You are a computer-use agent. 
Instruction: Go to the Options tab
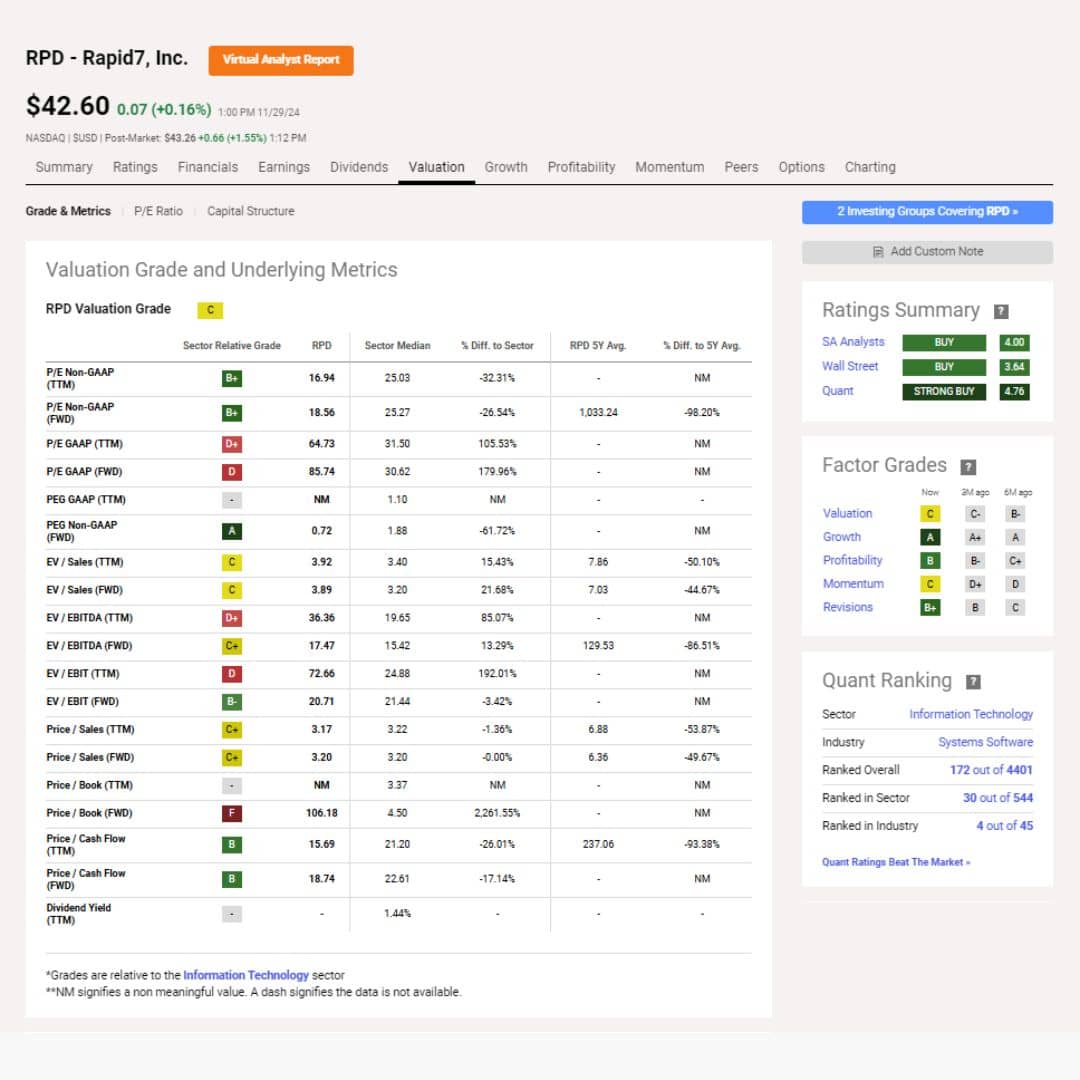click(x=801, y=167)
